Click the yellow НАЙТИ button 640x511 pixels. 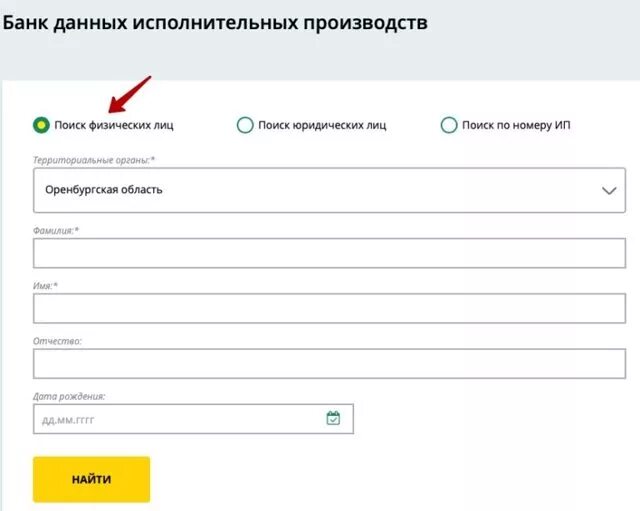coord(91,479)
